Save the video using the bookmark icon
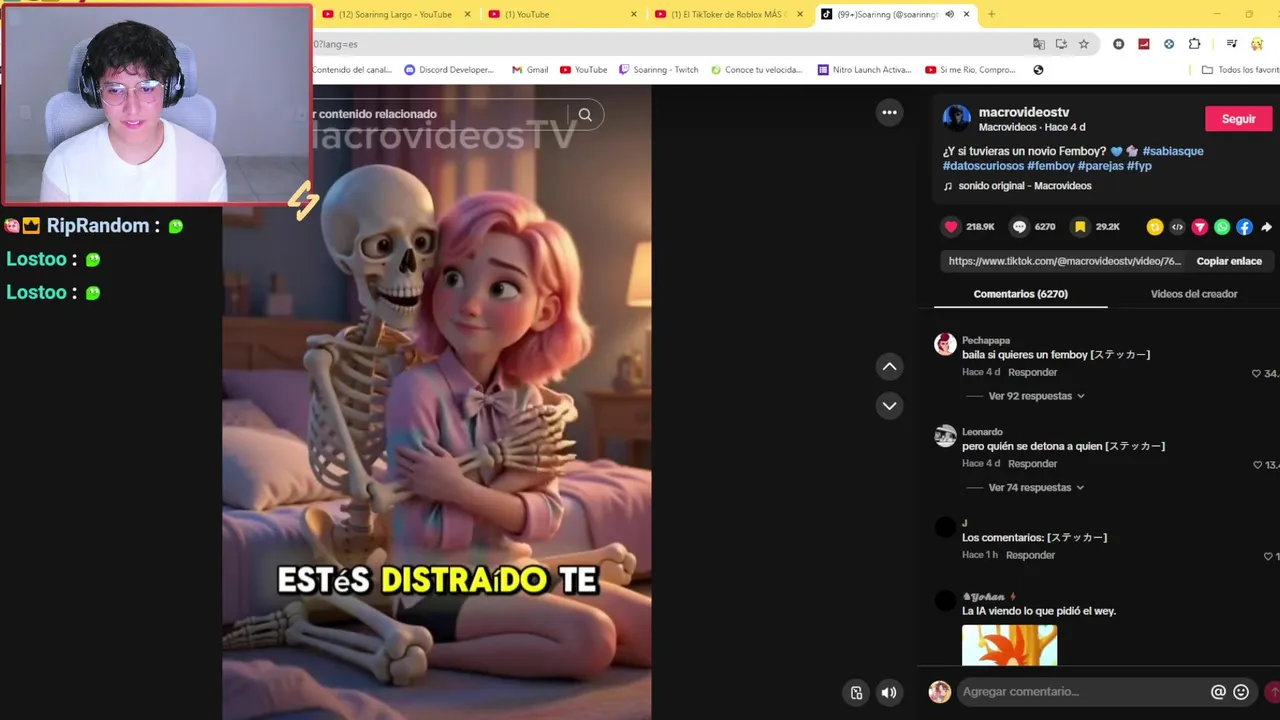The height and width of the screenshot is (720, 1280). [x=1080, y=227]
